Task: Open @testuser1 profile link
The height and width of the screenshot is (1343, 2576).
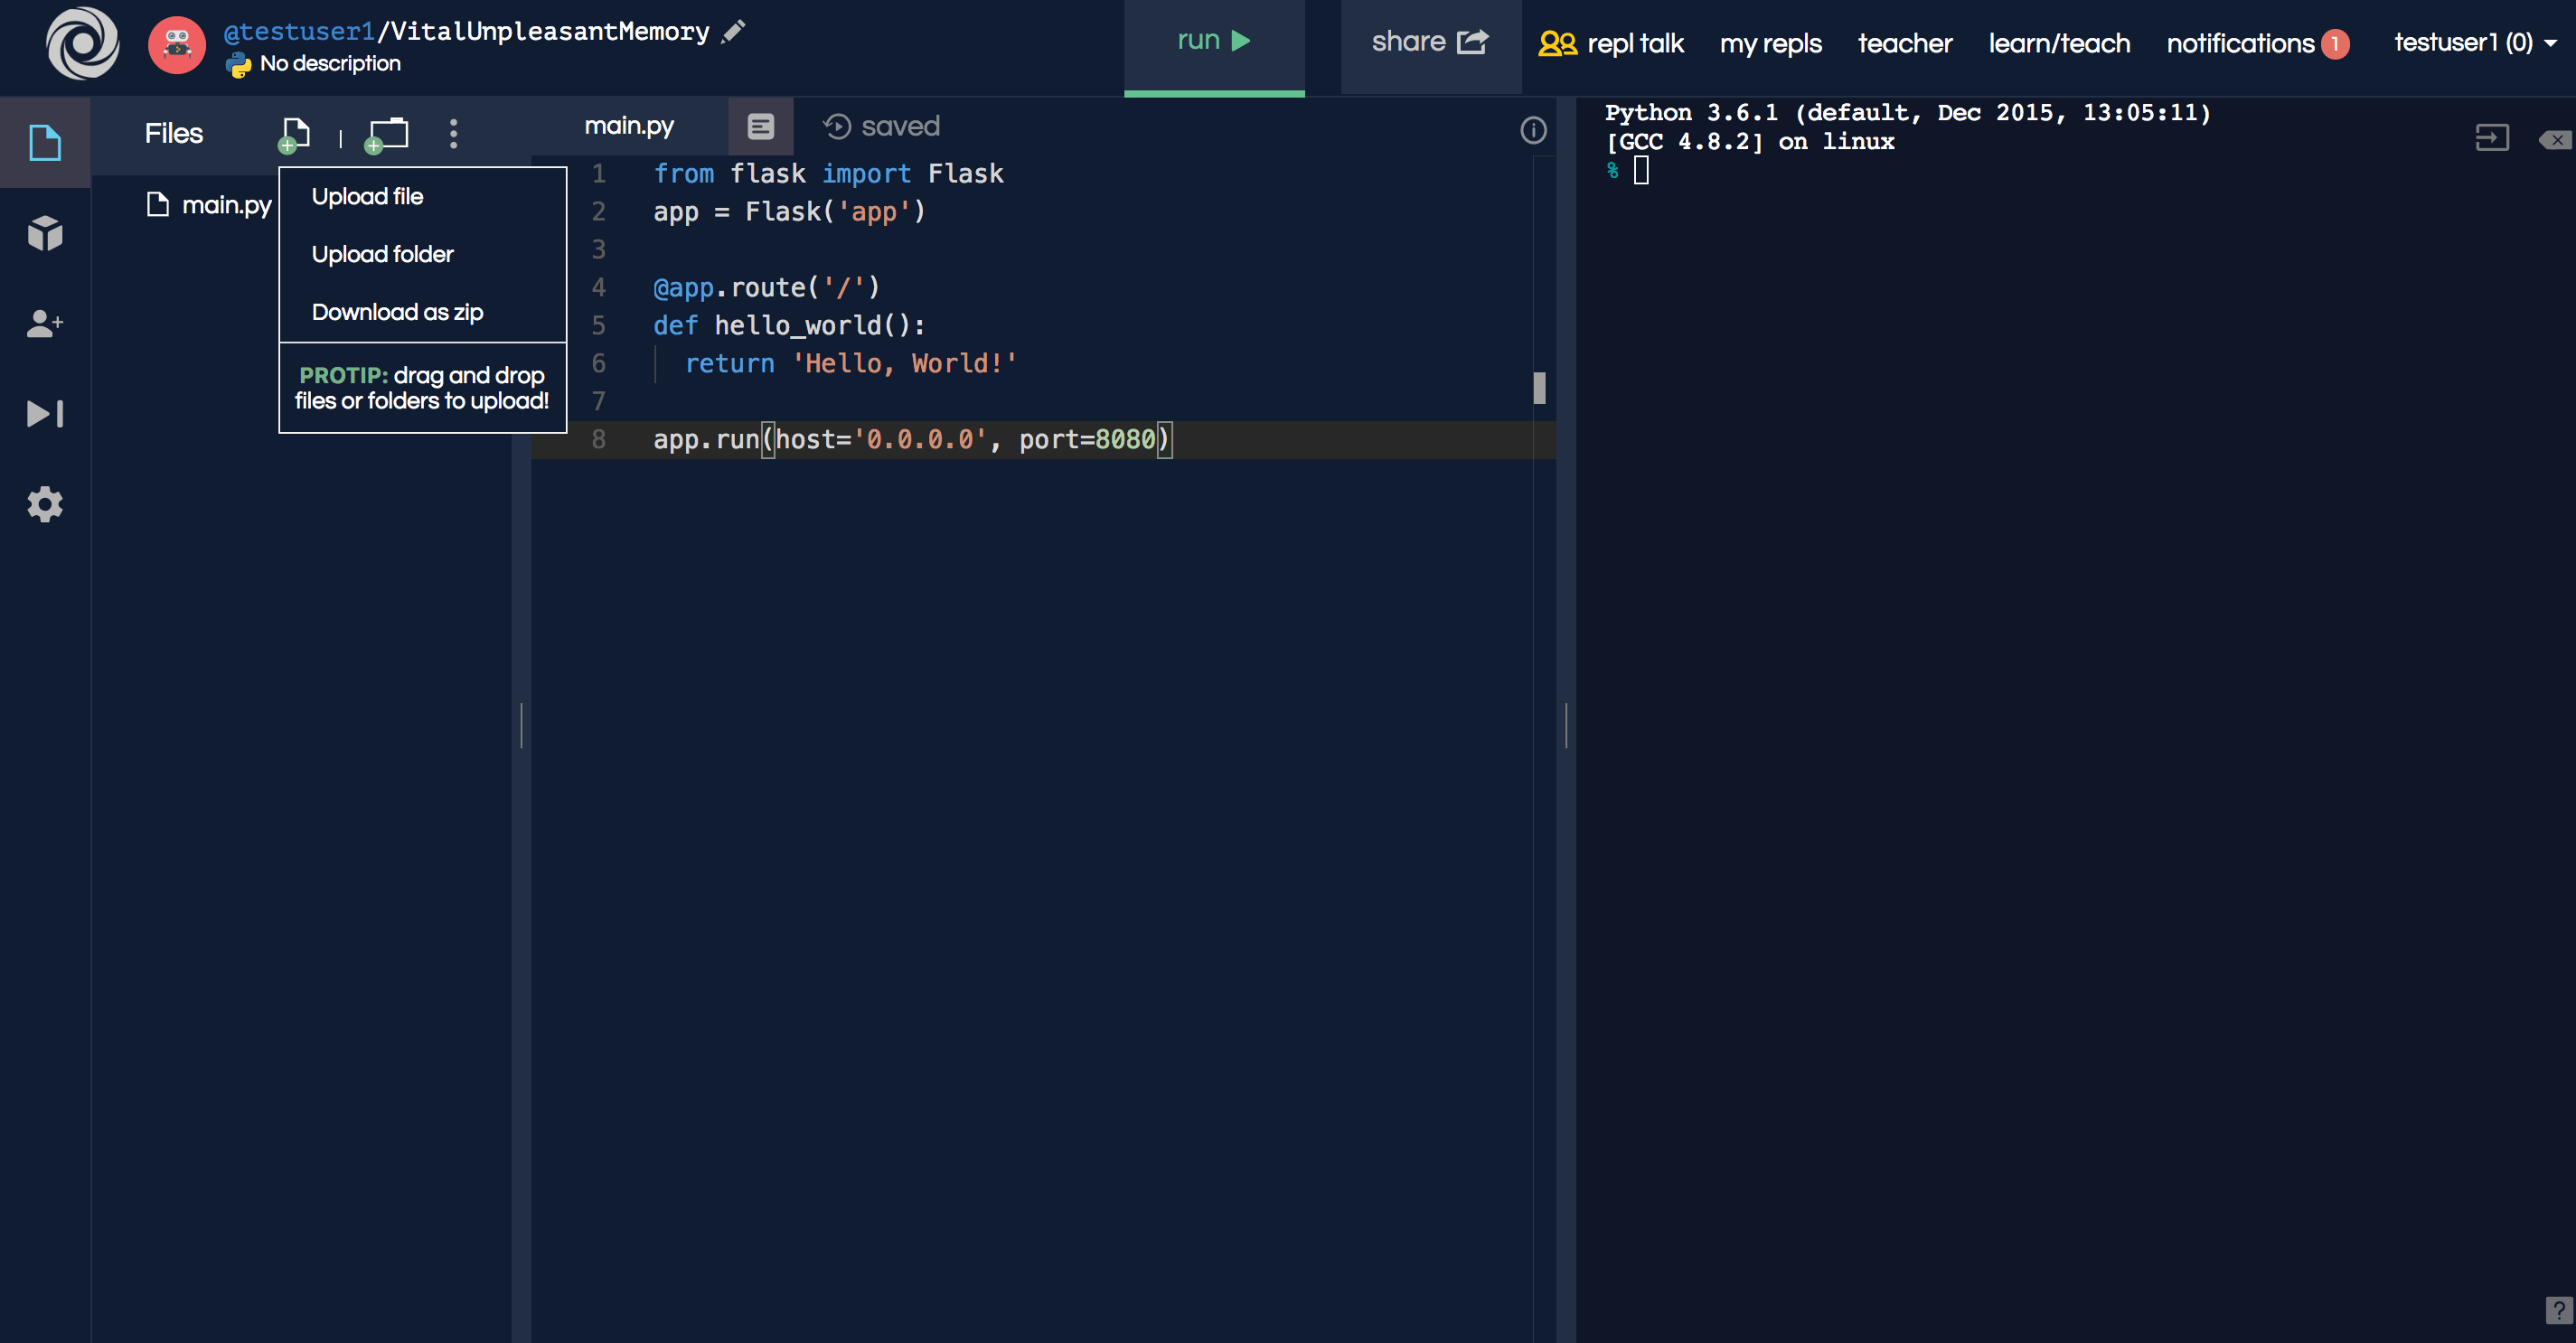Action: (x=299, y=32)
